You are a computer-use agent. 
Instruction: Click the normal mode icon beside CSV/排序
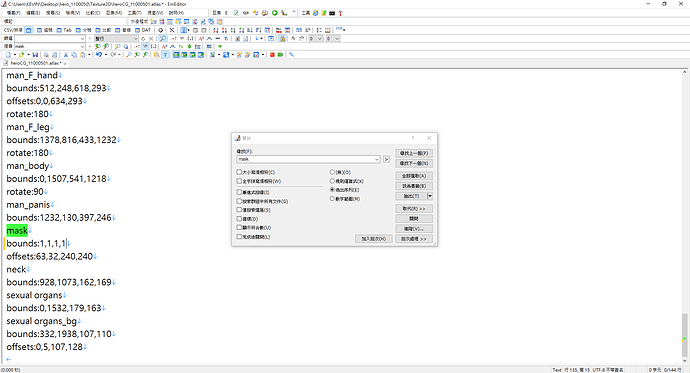tap(28, 30)
